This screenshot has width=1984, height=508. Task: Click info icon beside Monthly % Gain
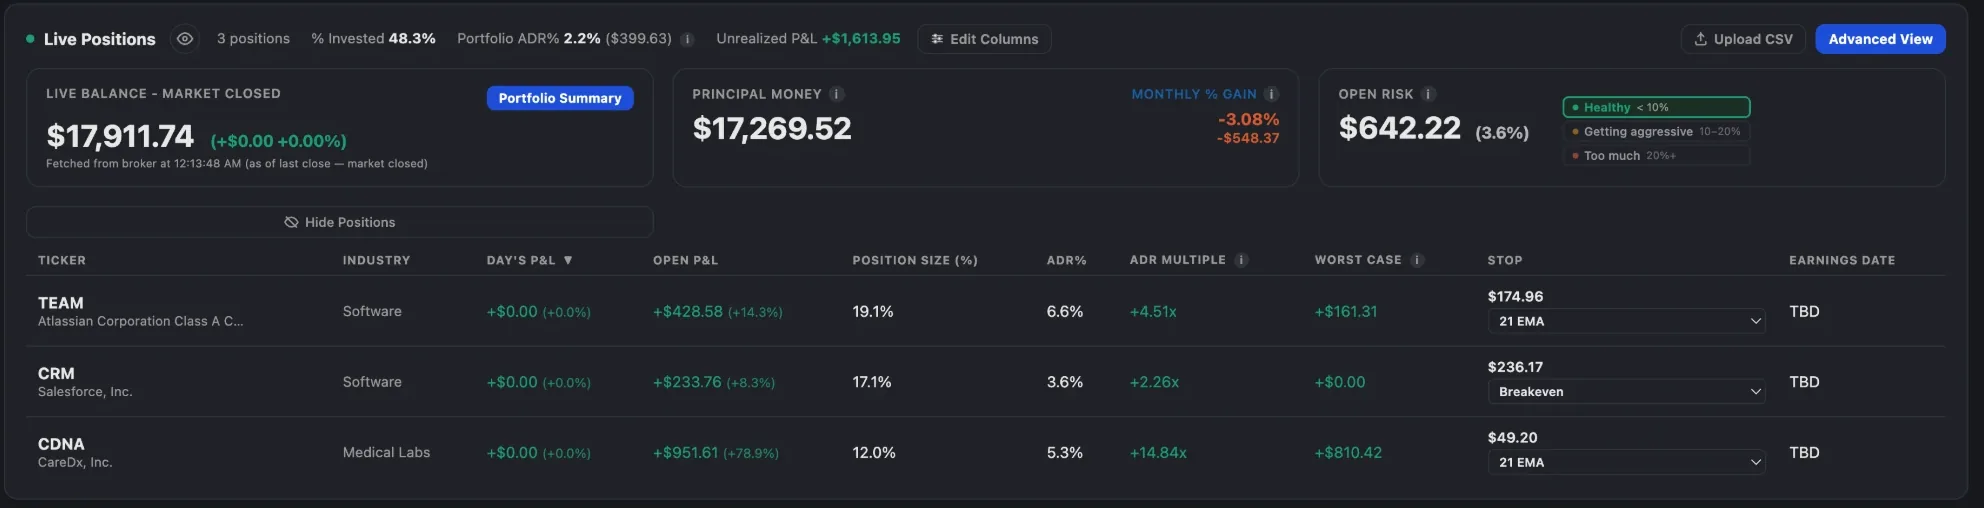click(x=1271, y=94)
